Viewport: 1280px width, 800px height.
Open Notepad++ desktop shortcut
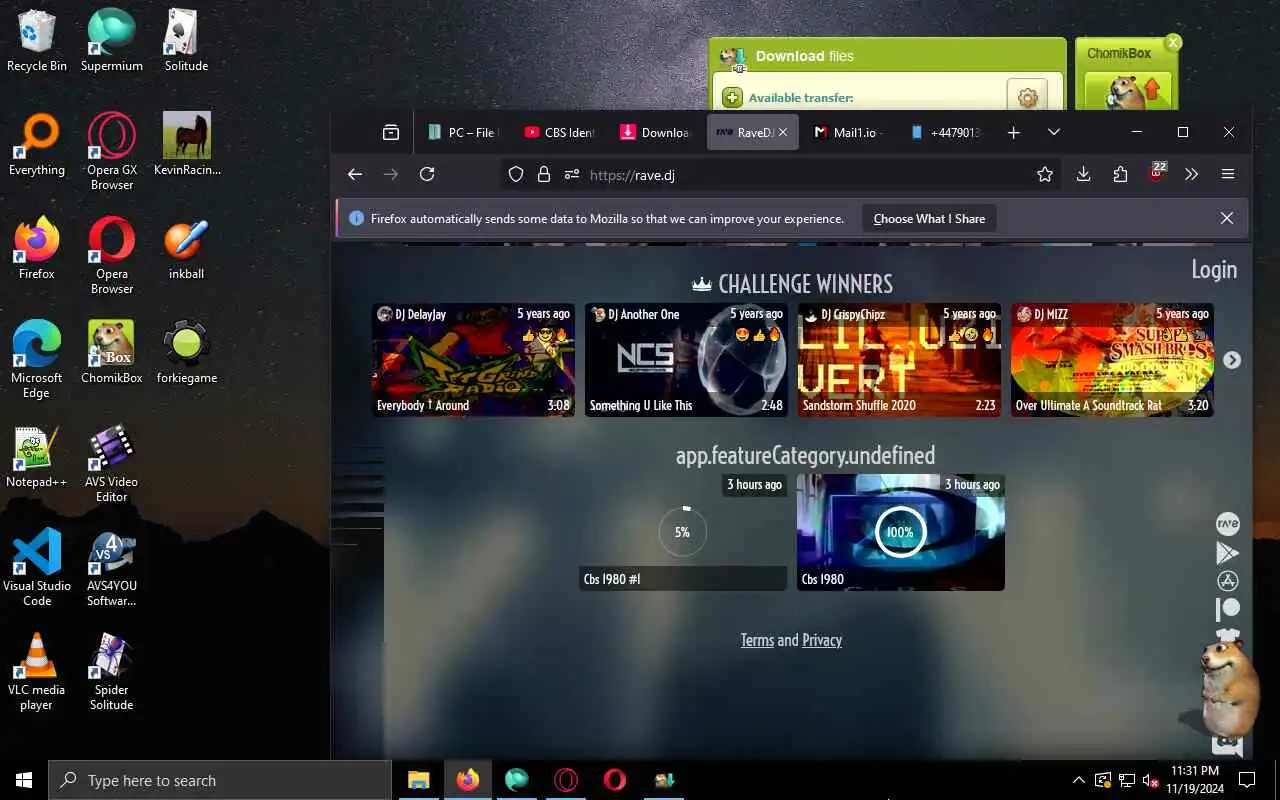[37, 456]
